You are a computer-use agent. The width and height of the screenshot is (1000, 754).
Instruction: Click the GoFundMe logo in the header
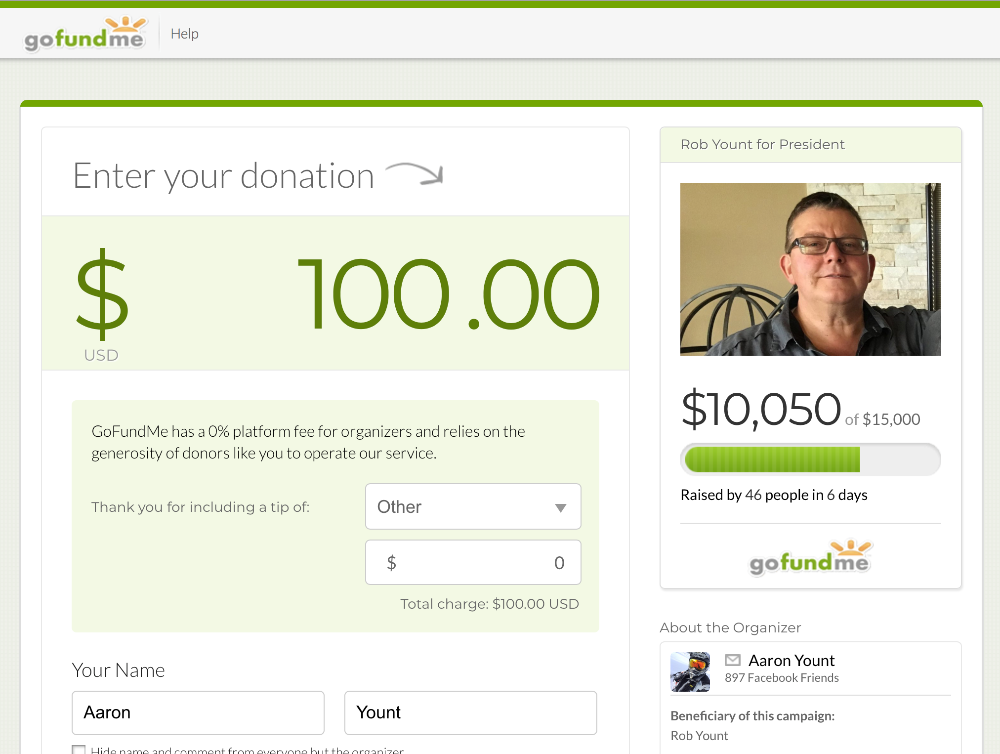coord(85,34)
